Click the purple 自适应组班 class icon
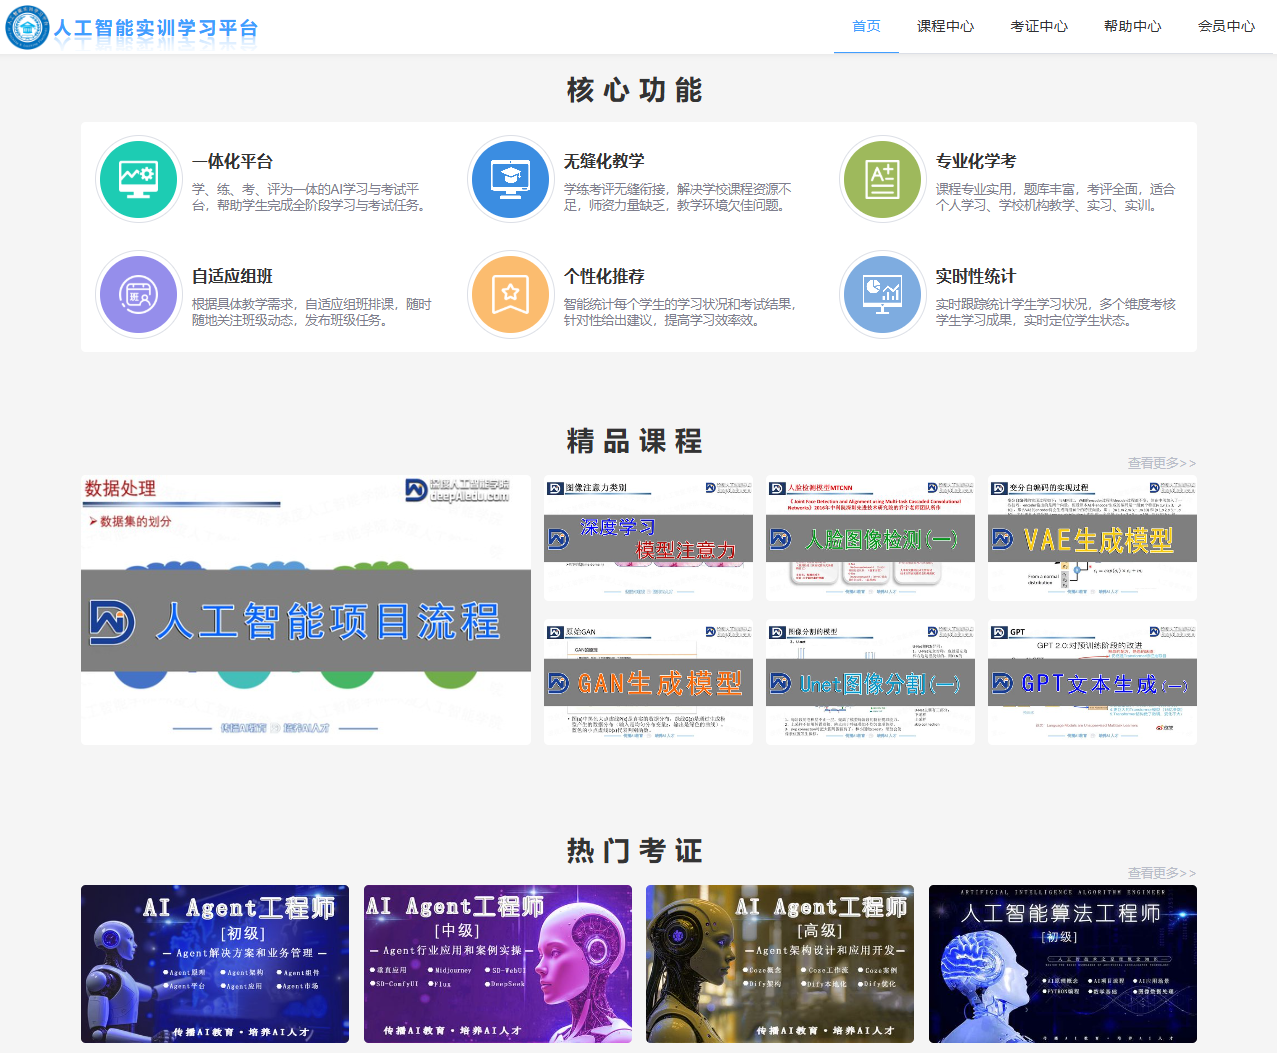The height and width of the screenshot is (1053, 1277). [x=138, y=295]
